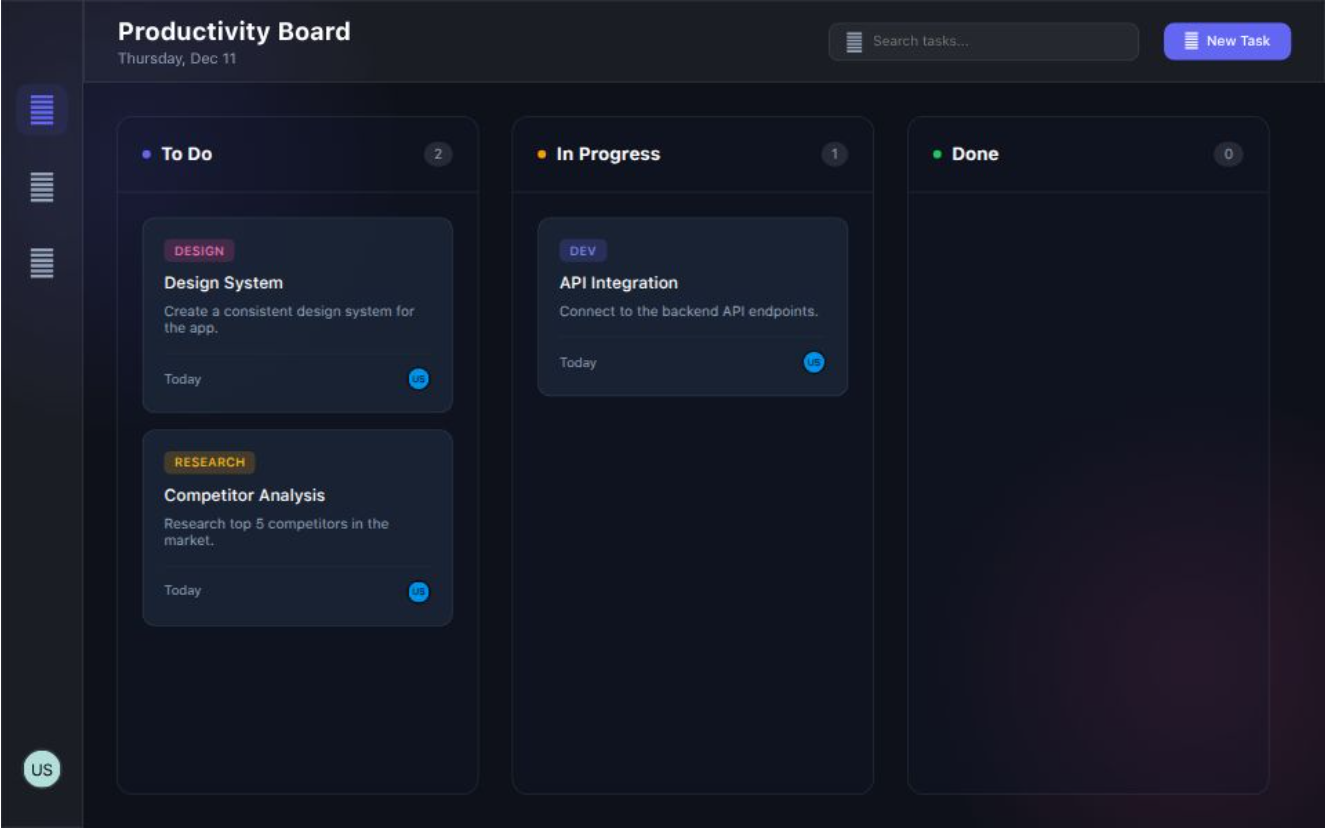The width and height of the screenshot is (1326, 828).
Task: Click the second sidebar navigation icon
Action: coord(41,188)
